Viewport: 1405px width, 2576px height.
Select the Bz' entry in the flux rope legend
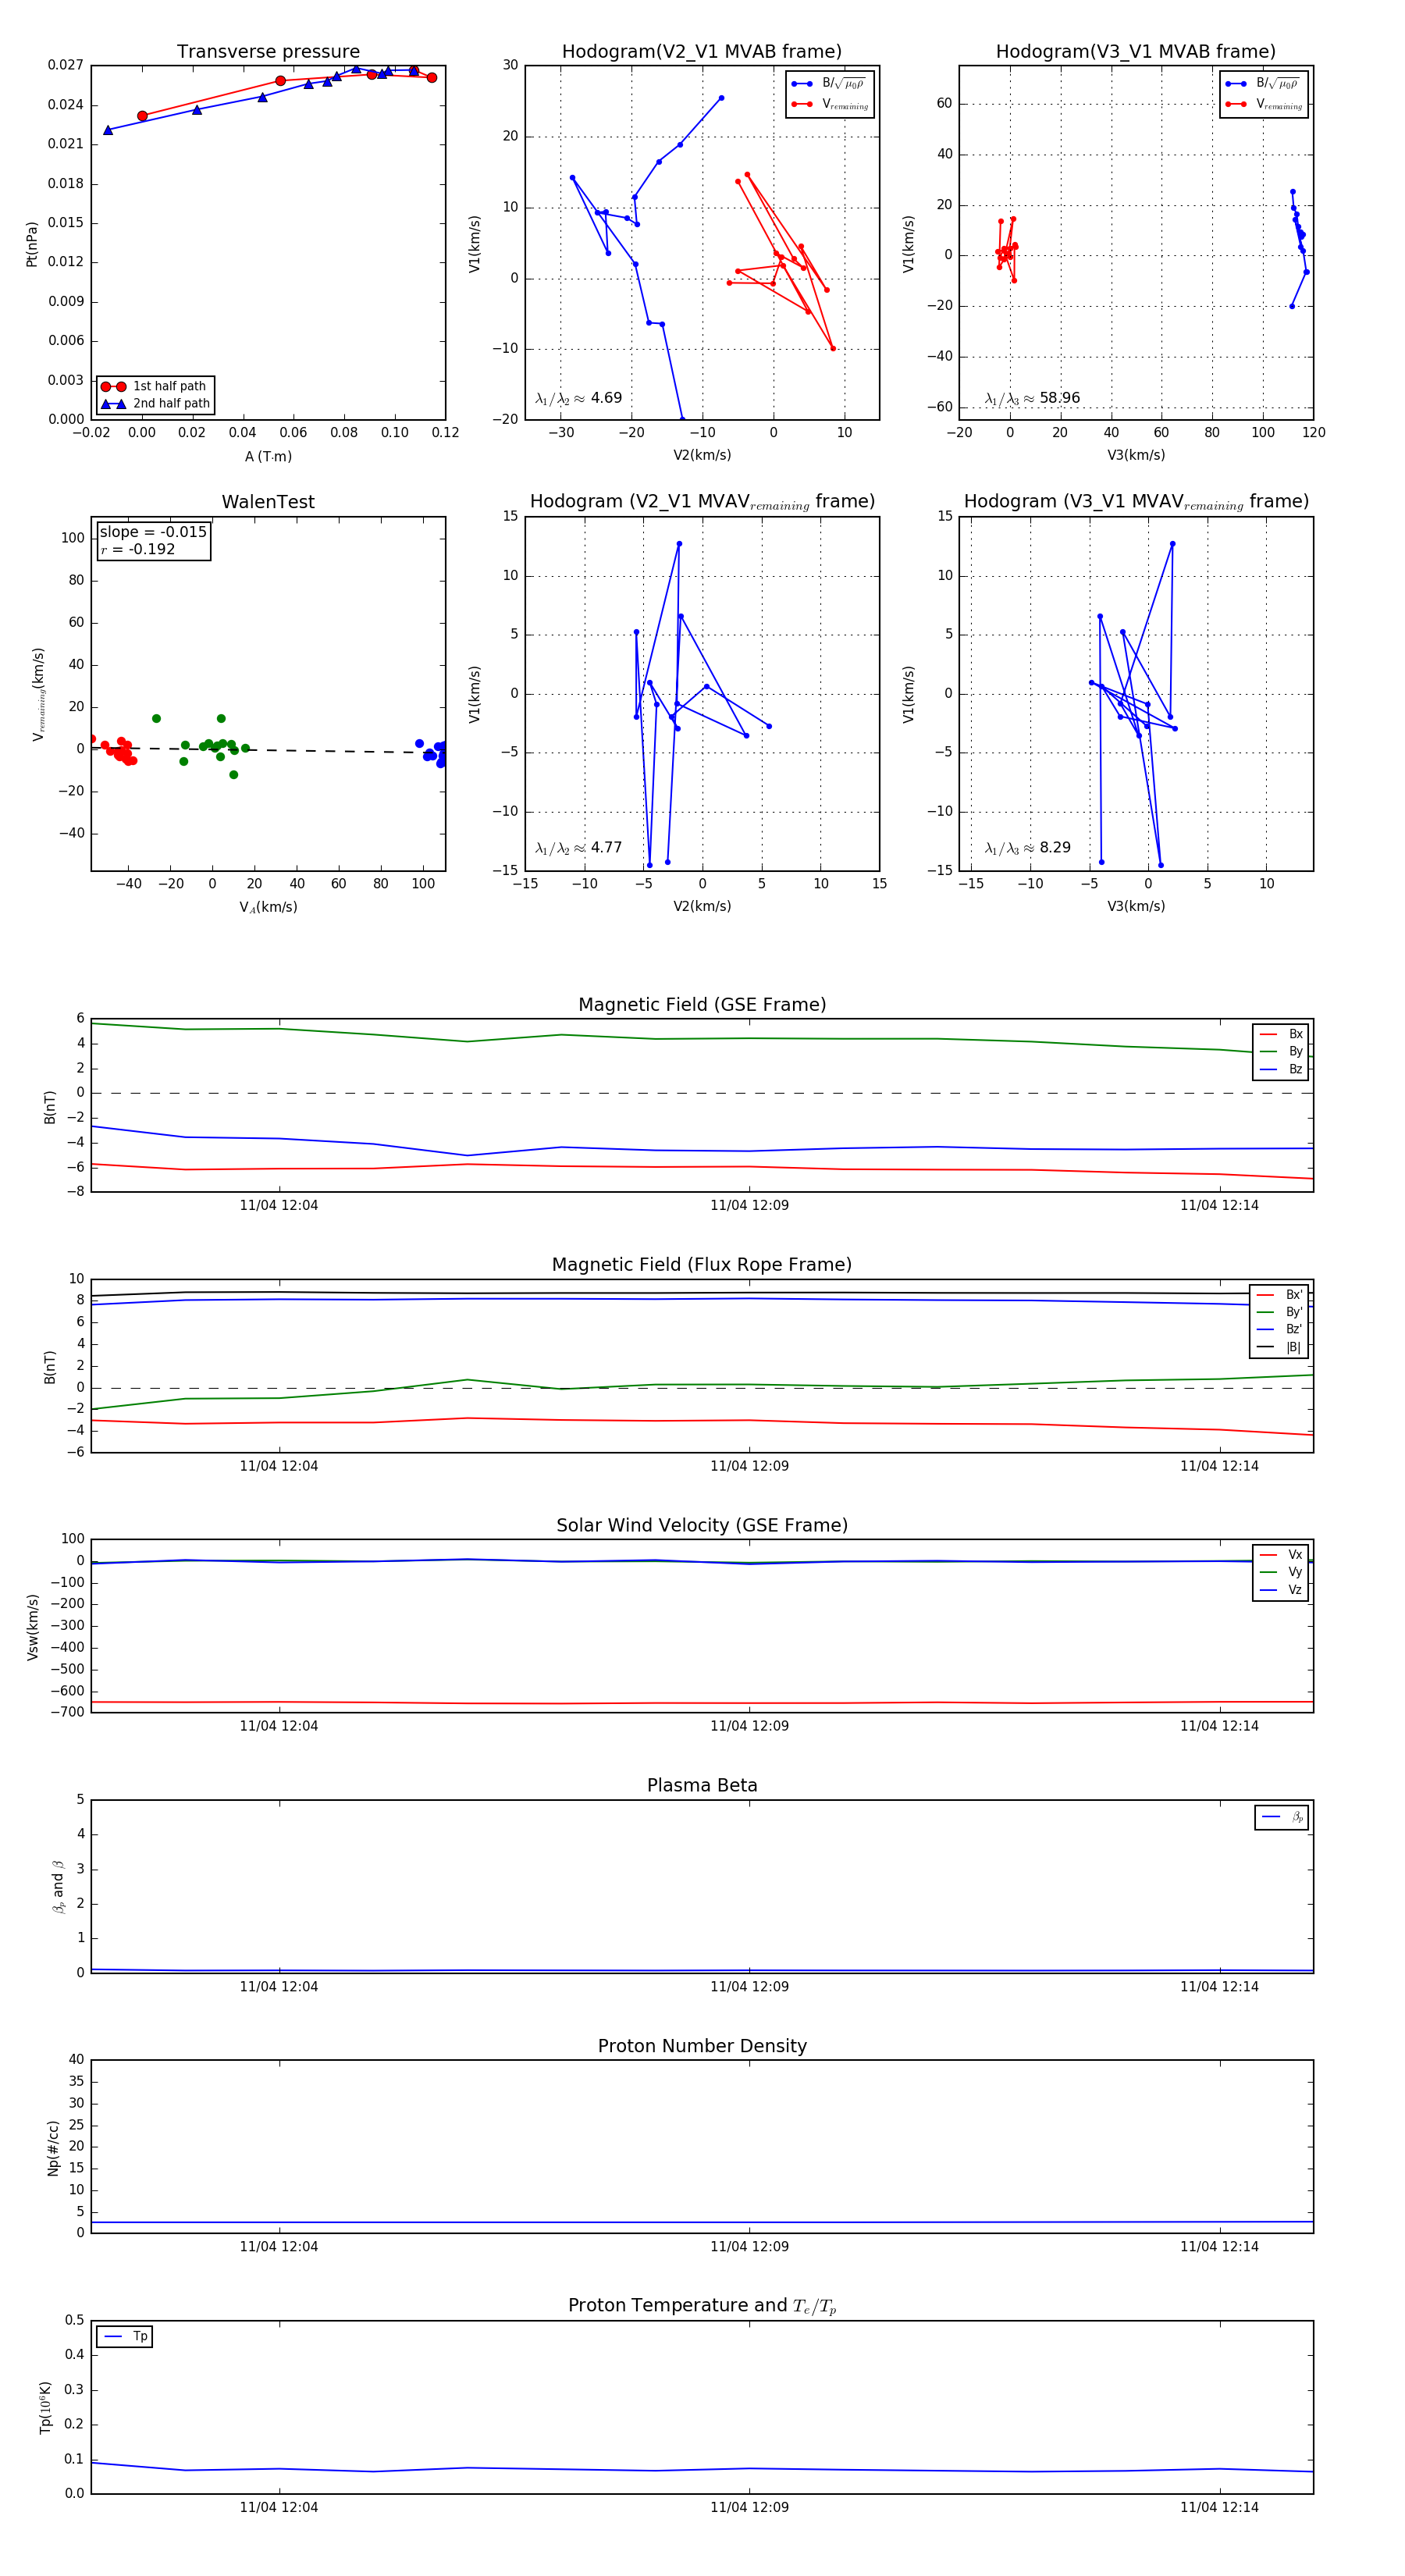point(1279,1330)
